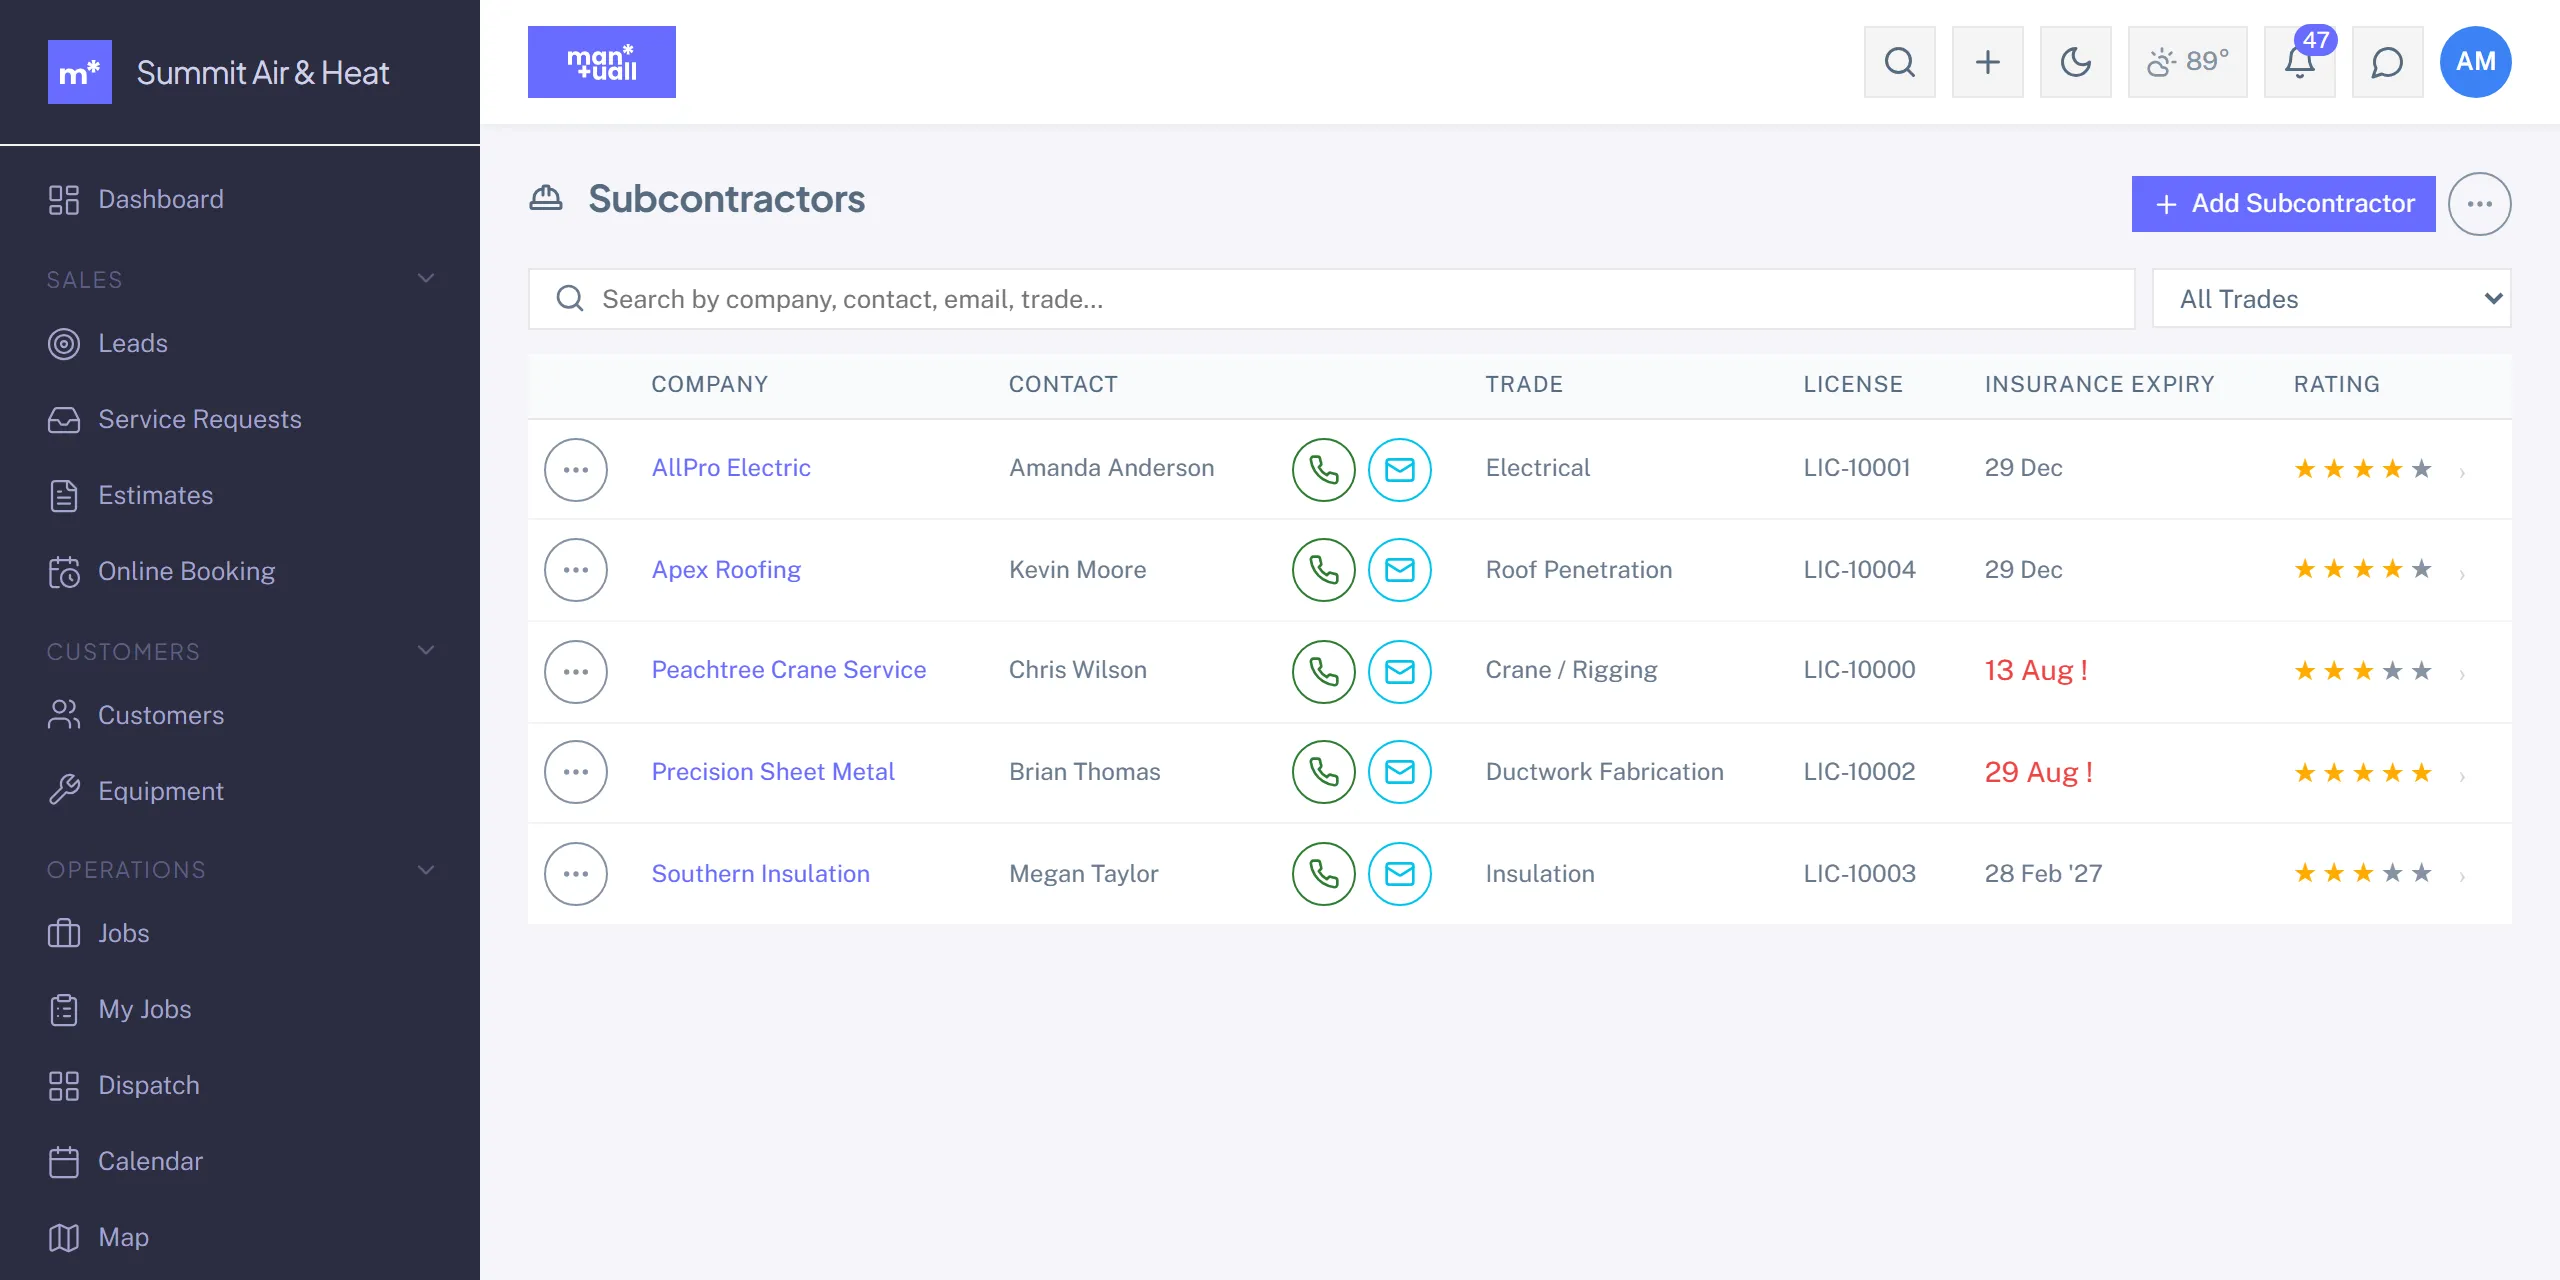Click the manuall logo in the header
This screenshot has height=1280, width=2560.
[602, 62]
